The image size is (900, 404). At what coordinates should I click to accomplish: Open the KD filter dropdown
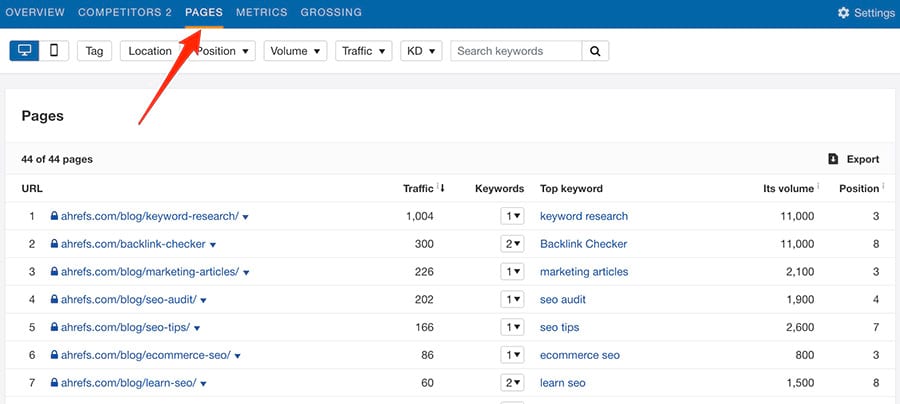coord(421,51)
